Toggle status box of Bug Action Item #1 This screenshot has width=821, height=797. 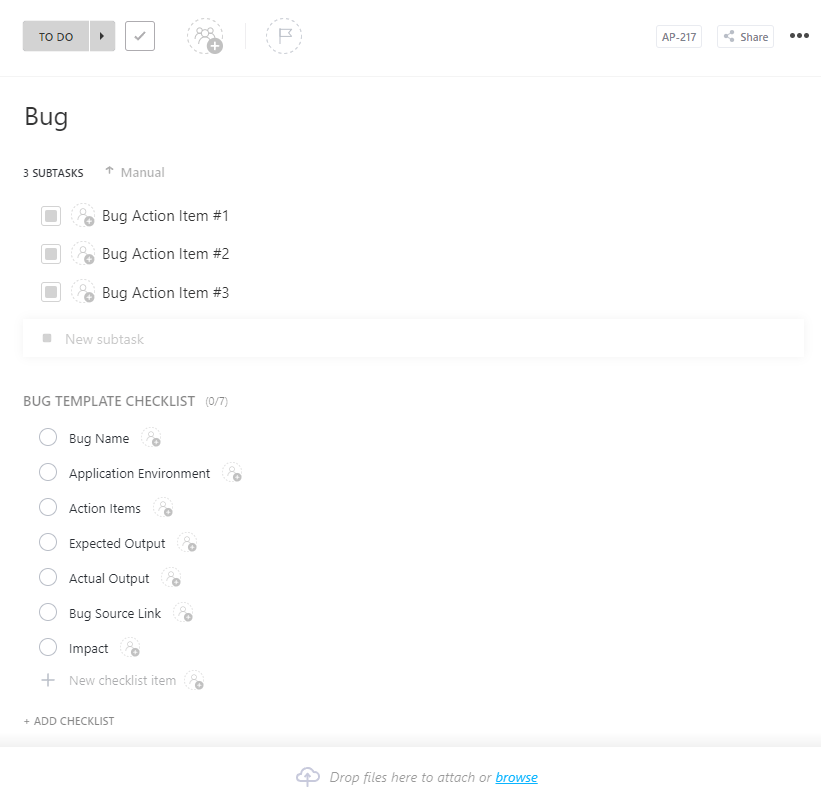point(51,216)
